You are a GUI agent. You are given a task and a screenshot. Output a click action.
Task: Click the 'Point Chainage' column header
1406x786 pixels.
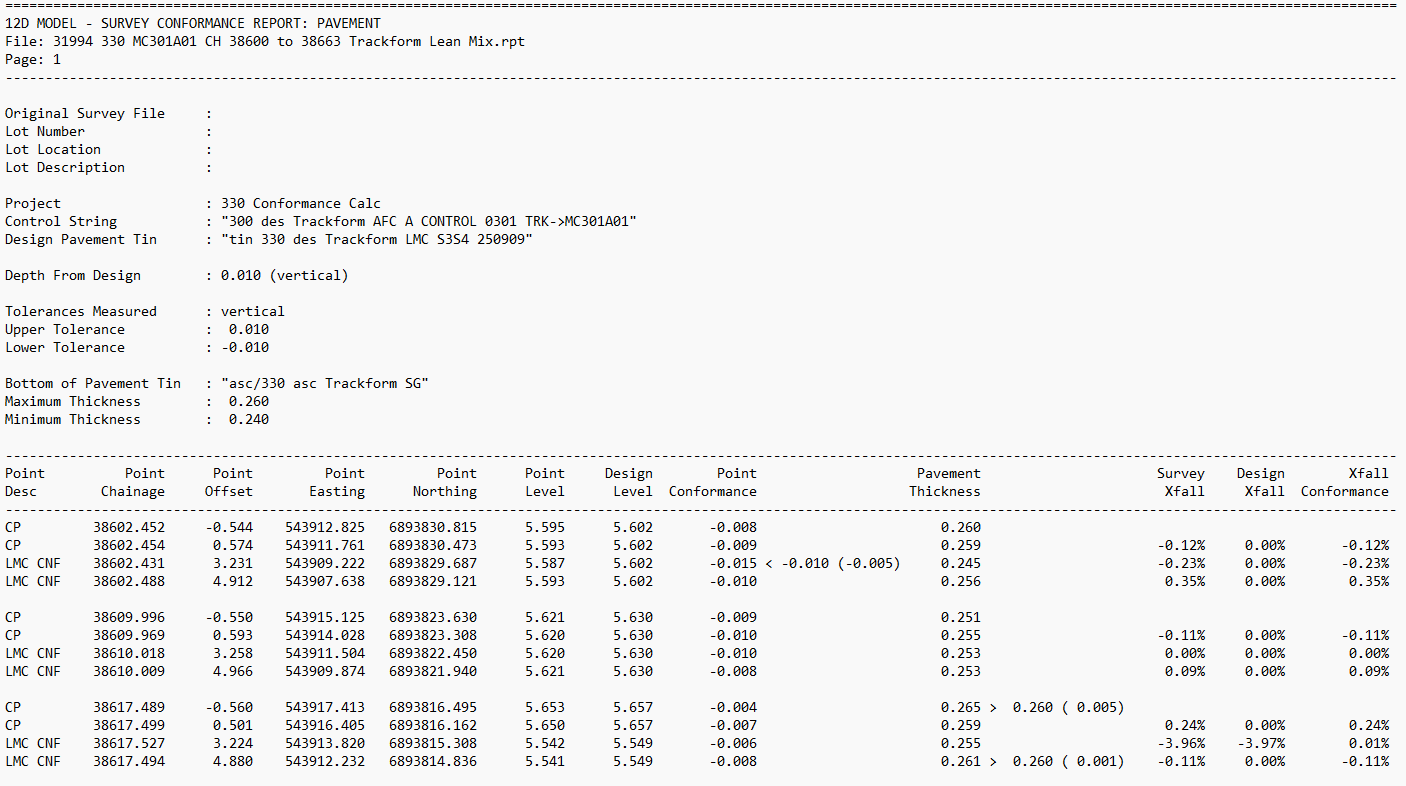point(133,482)
